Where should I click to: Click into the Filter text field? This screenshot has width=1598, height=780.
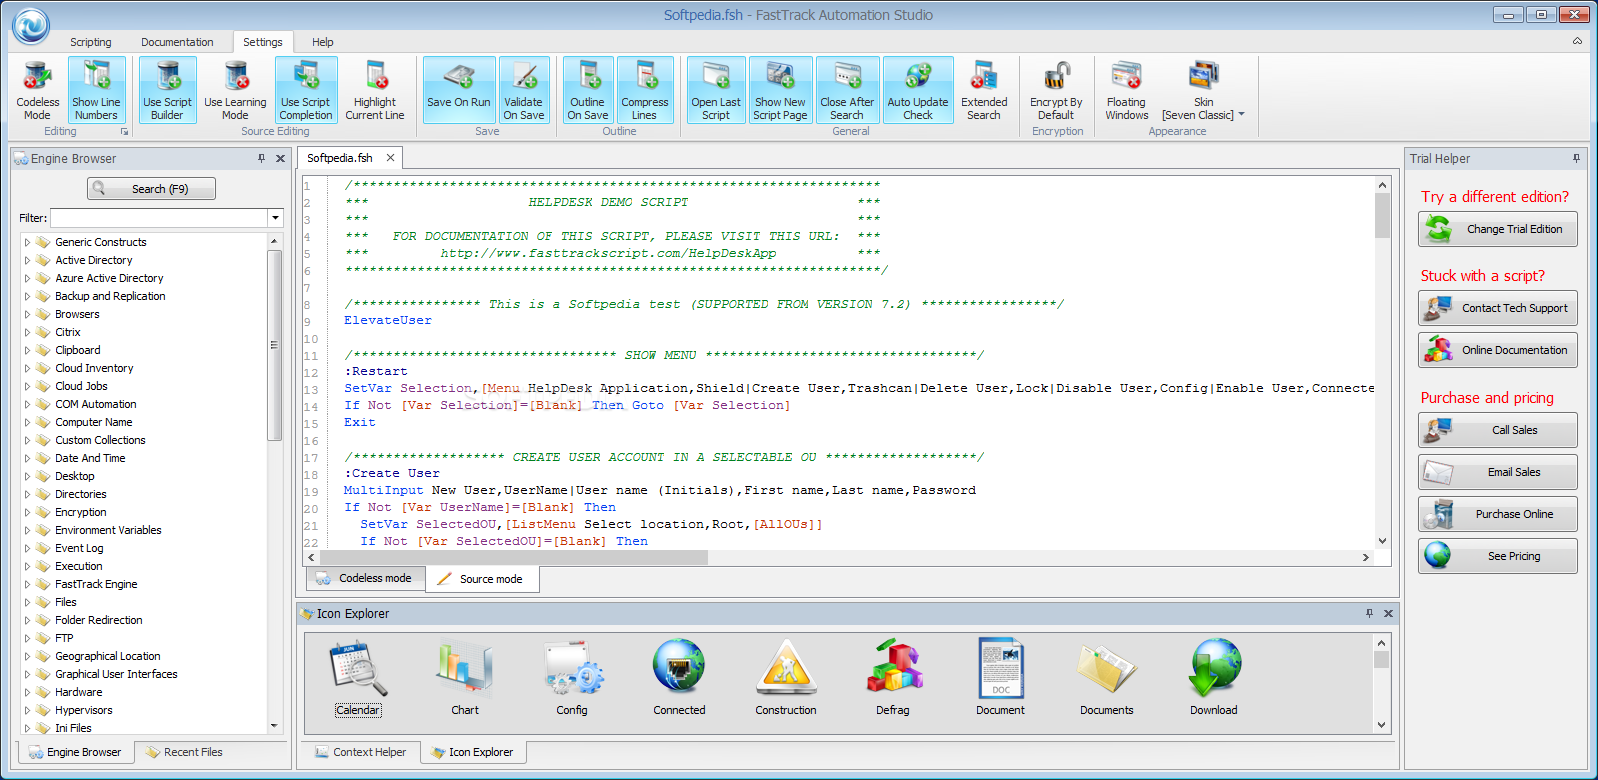(x=159, y=218)
